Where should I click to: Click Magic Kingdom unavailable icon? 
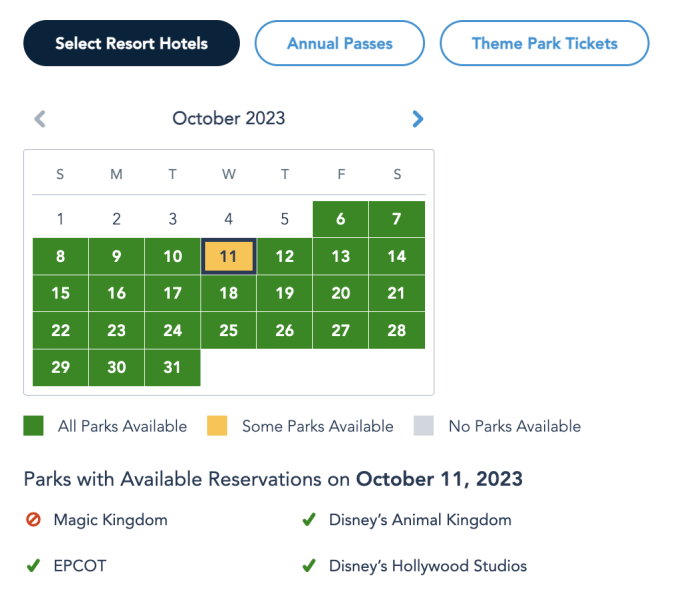point(33,520)
